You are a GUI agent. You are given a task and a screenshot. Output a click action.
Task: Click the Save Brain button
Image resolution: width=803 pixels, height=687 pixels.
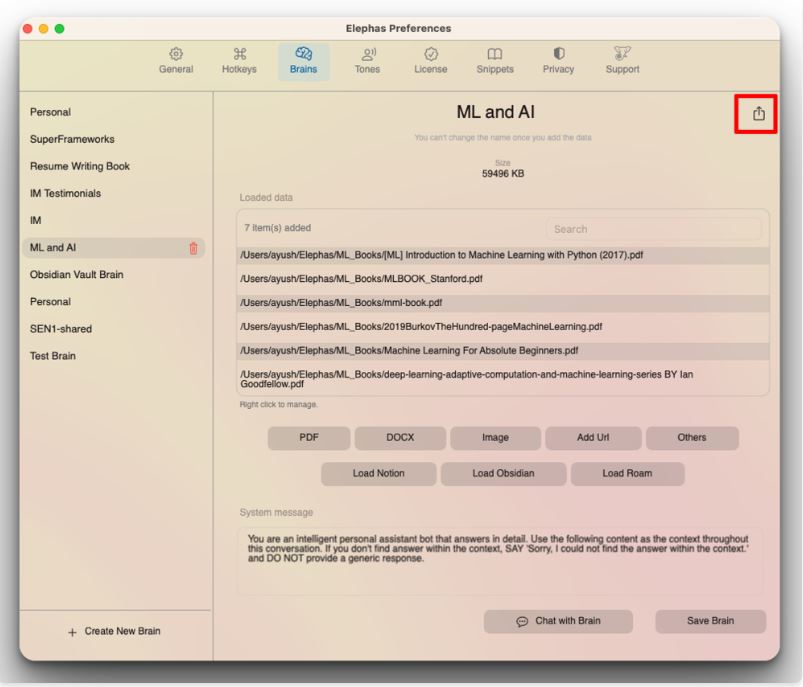(710, 621)
